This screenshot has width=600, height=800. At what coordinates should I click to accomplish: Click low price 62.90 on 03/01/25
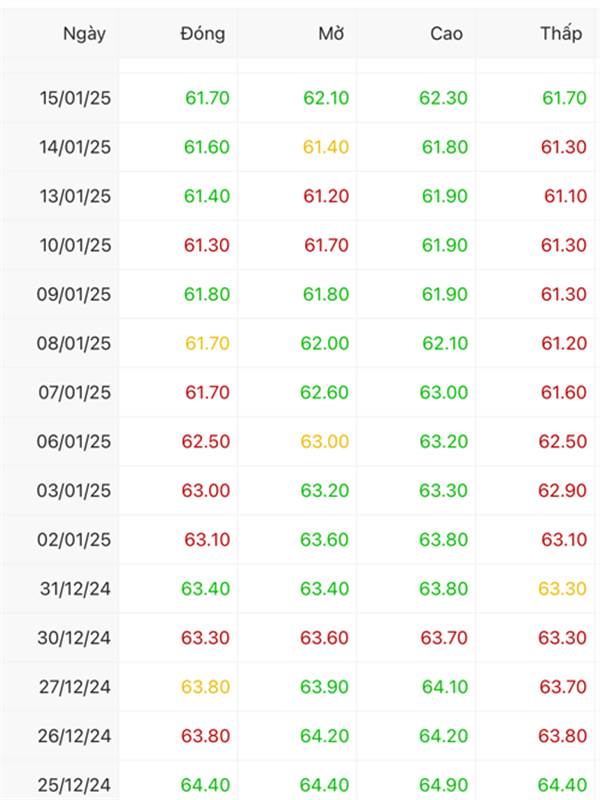[563, 490]
